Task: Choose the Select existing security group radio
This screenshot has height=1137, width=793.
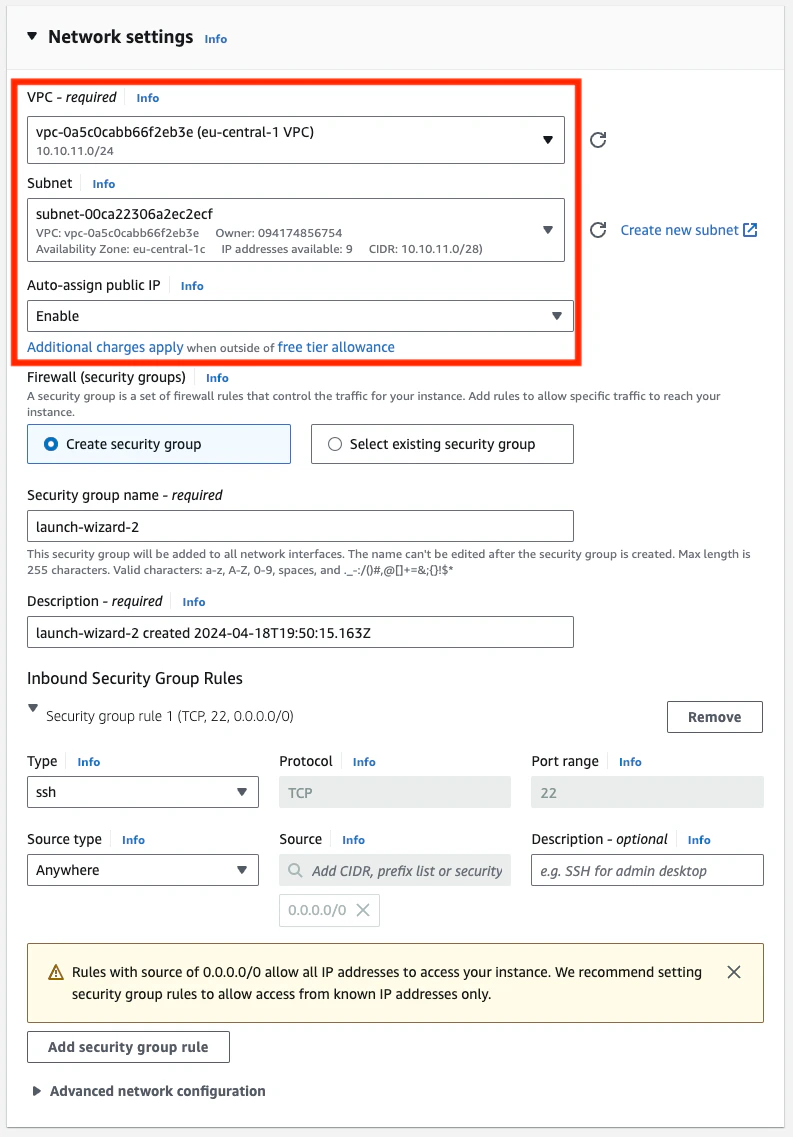Action: pyautogui.click(x=335, y=443)
